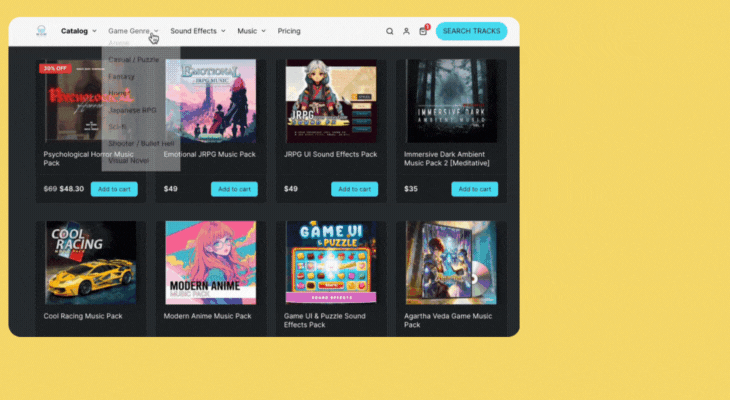Viewport: 730px width, 400px height.
Task: Expand the Catalog dropdown
Action: point(79,31)
